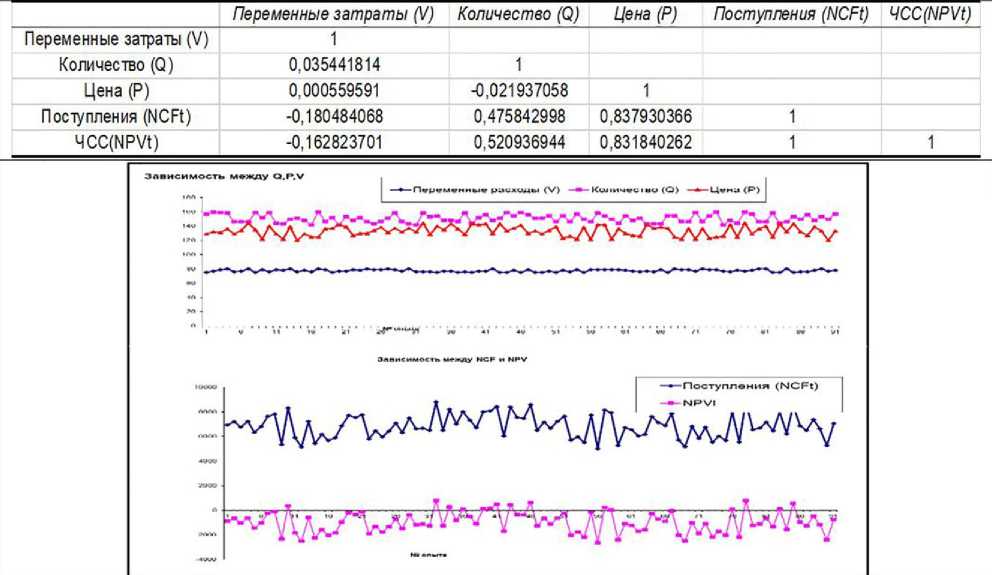Select the cell with value 0,831840262
Screen dimensions: 992x575
(645, 142)
